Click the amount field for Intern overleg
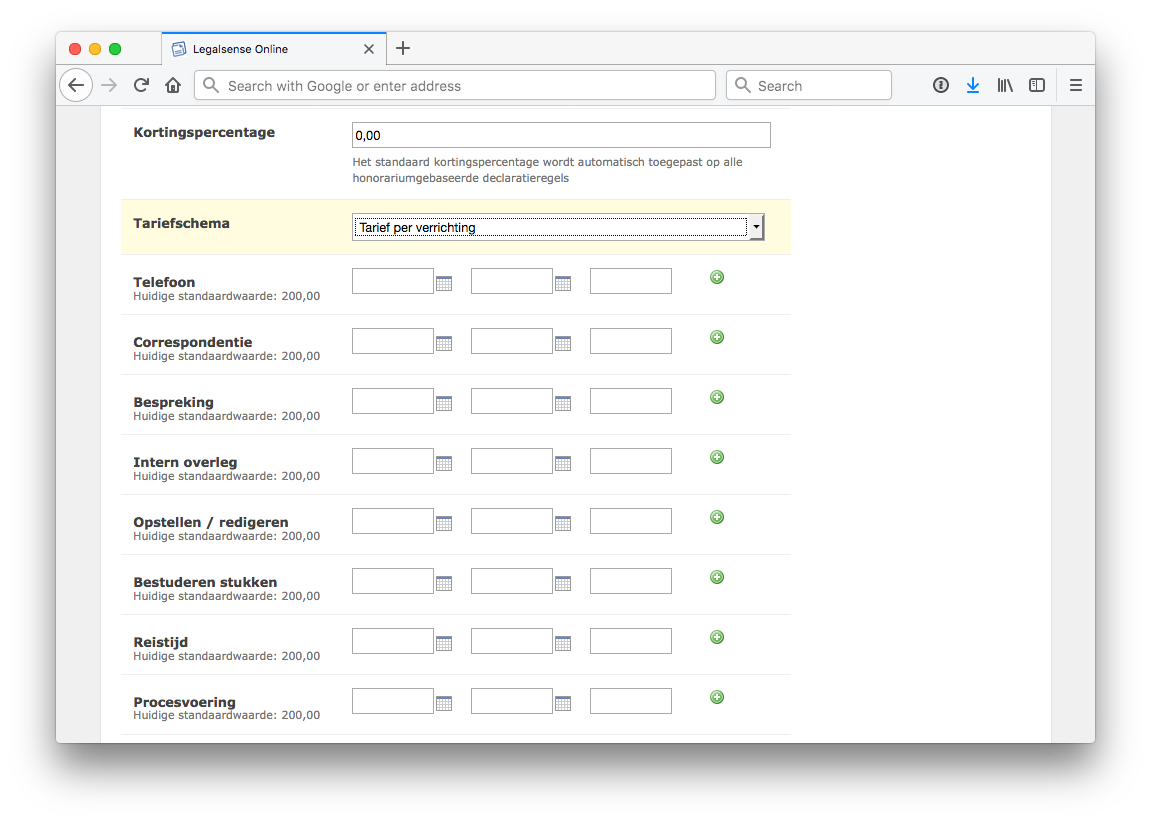This screenshot has height=823, width=1151. [x=631, y=461]
